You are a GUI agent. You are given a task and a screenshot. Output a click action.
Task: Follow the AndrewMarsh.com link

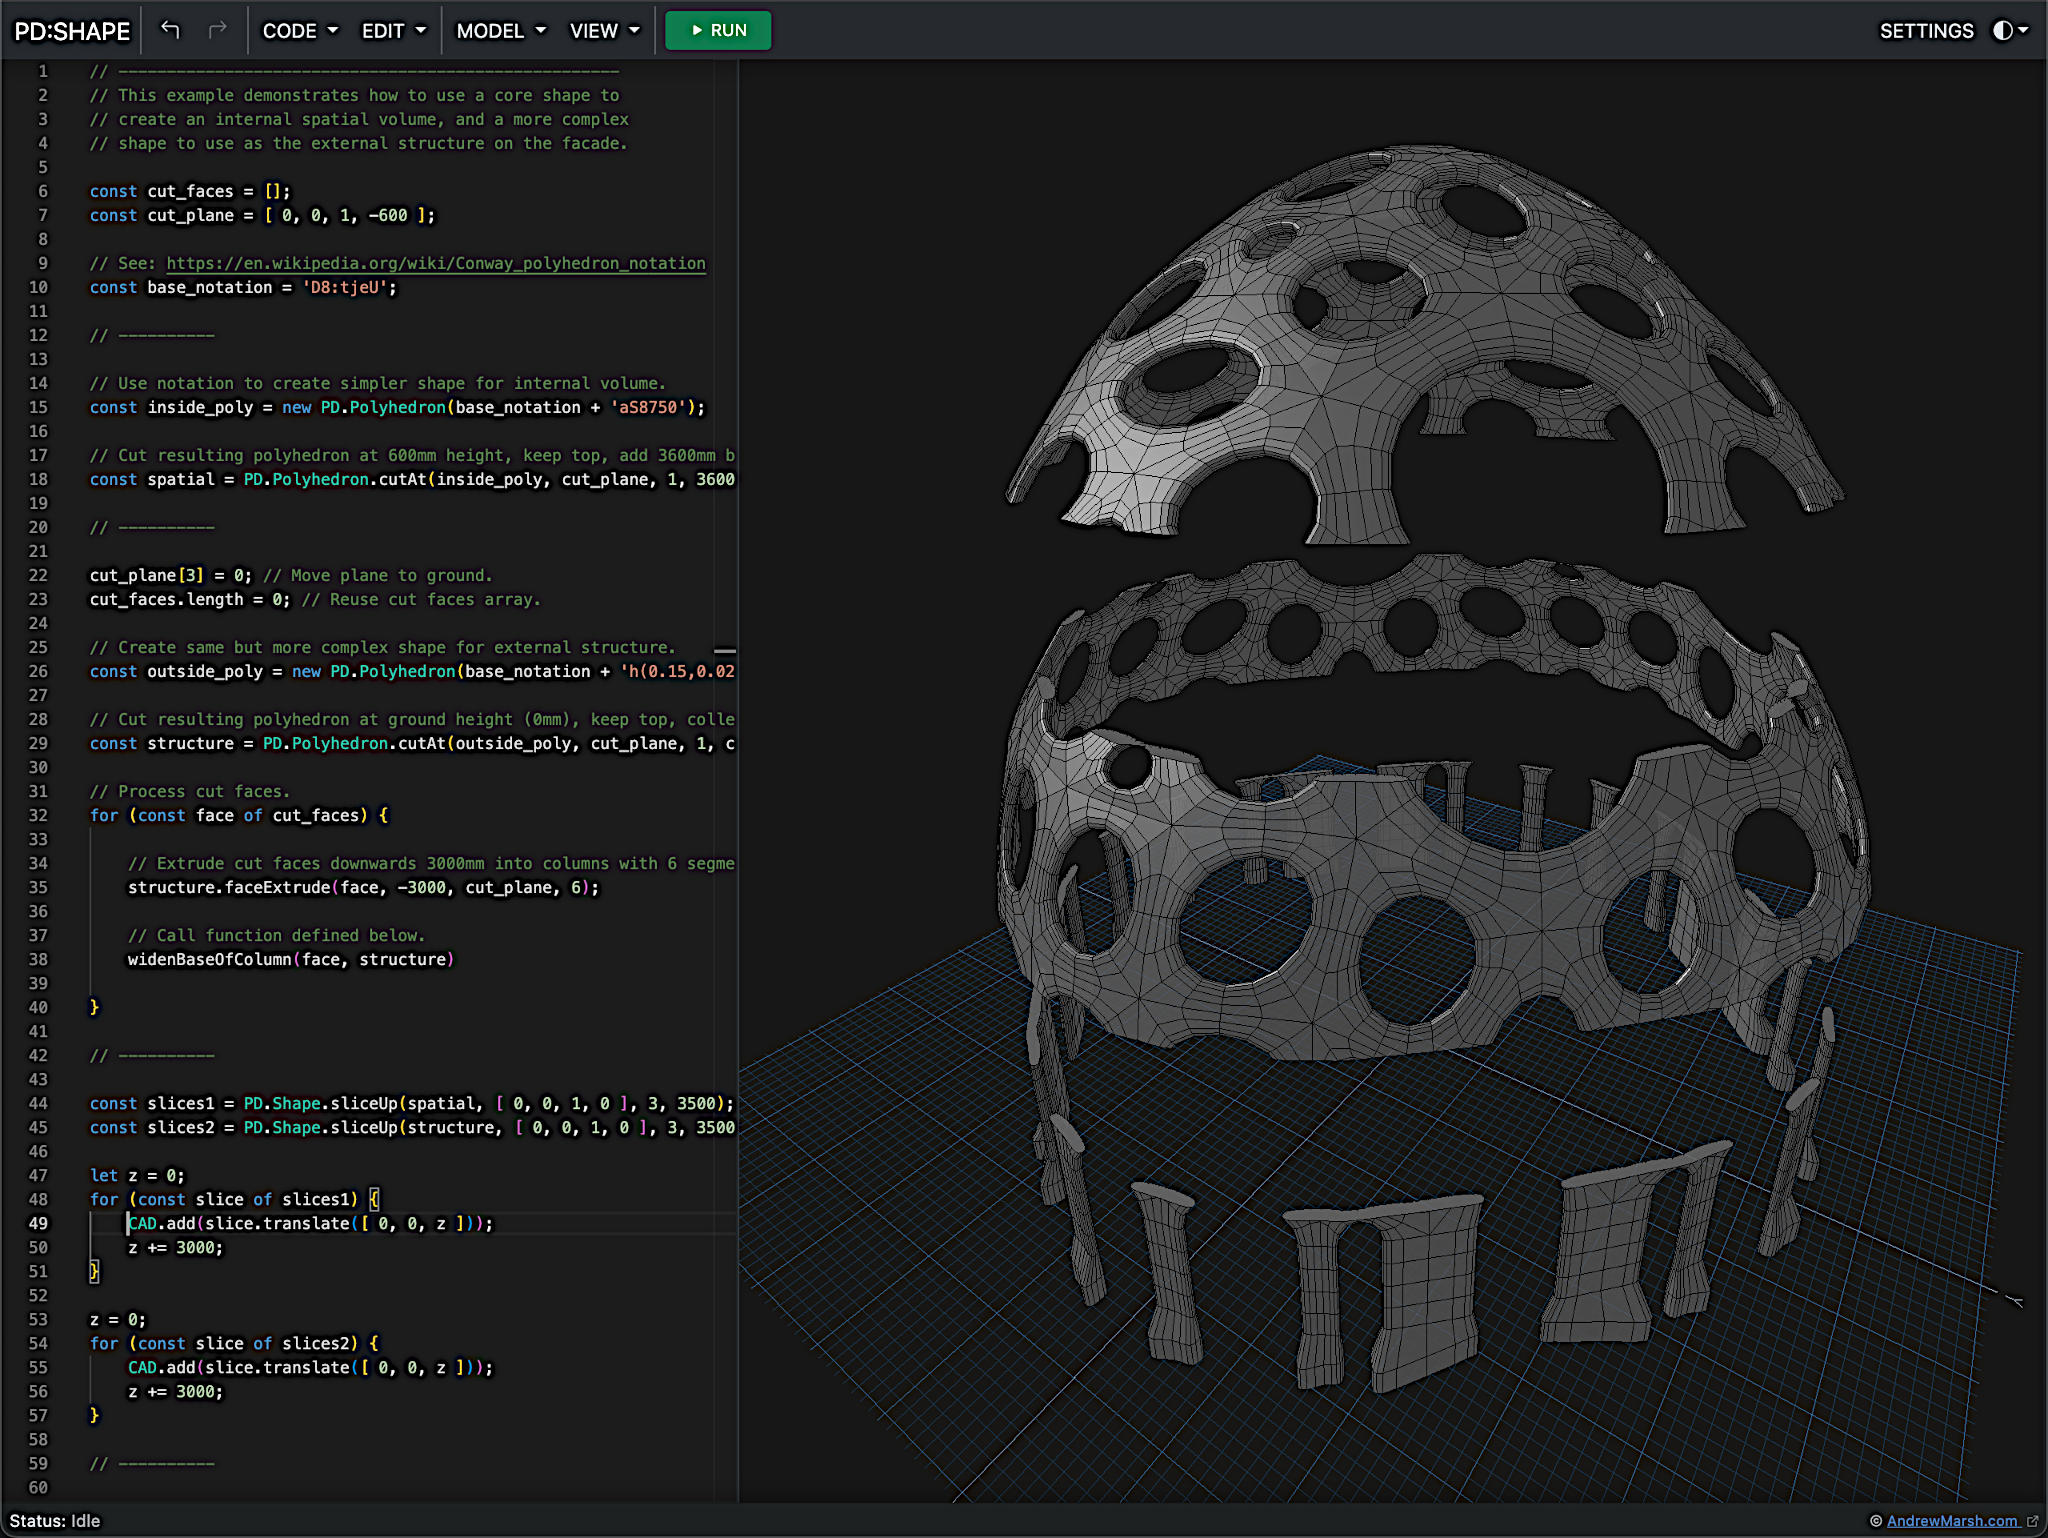coord(1951,1521)
